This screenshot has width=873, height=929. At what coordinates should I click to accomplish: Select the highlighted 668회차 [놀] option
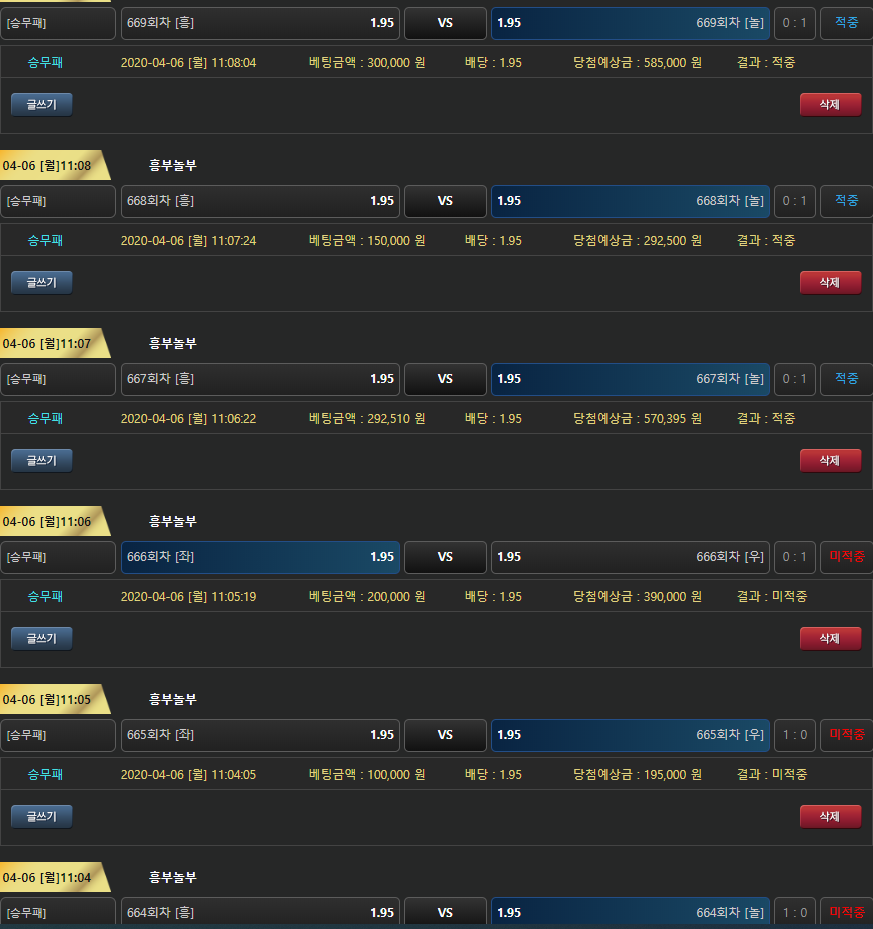(x=630, y=201)
